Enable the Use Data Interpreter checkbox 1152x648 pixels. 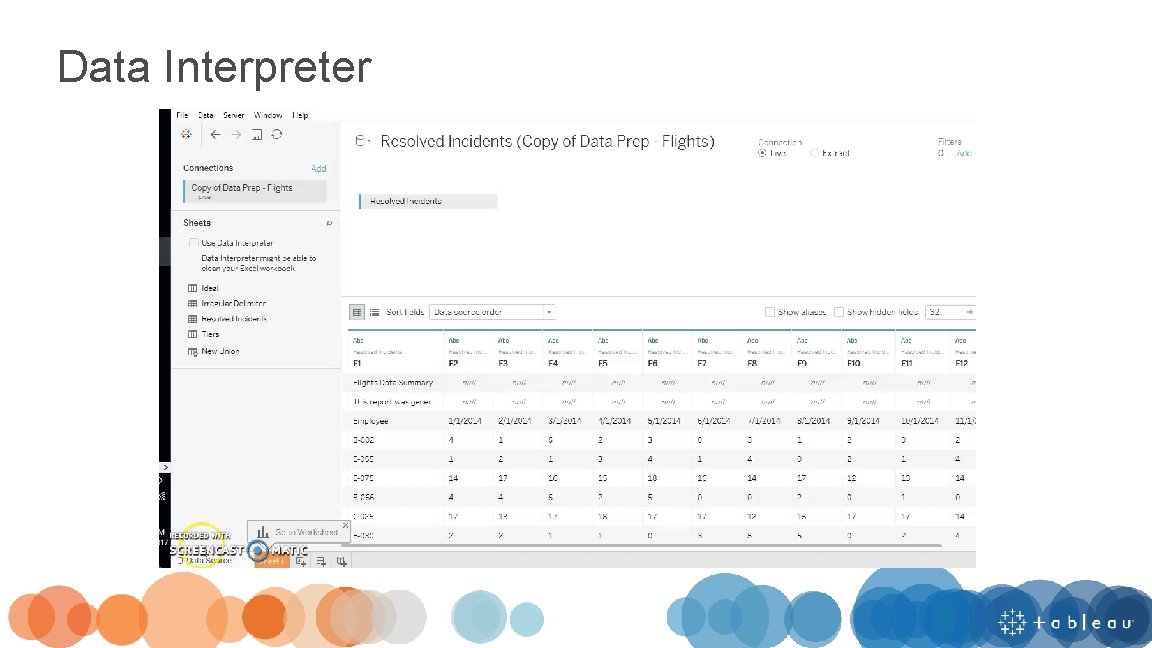pyautogui.click(x=193, y=242)
